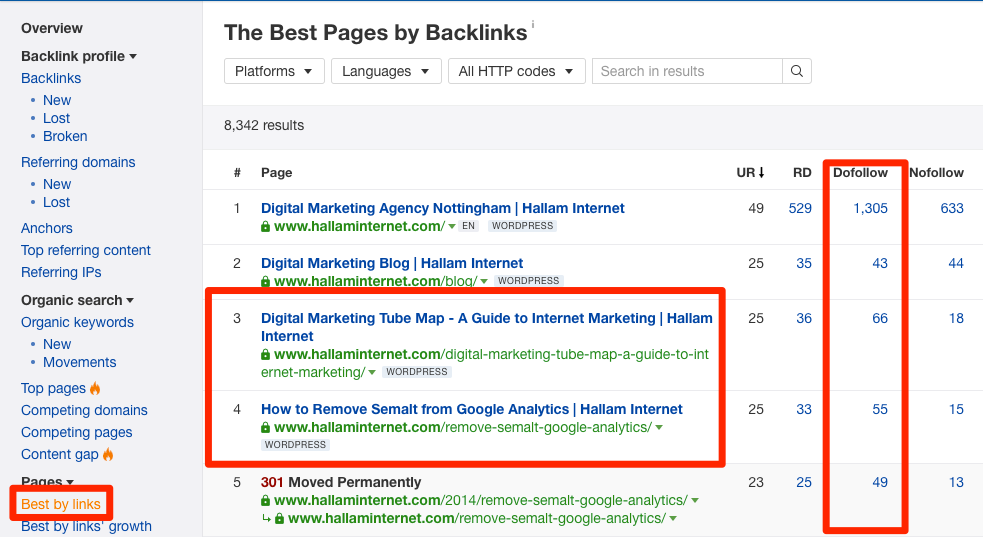Viewport: 983px width, 537px height.
Task: Open New under Organic keywords
Action: pos(57,344)
